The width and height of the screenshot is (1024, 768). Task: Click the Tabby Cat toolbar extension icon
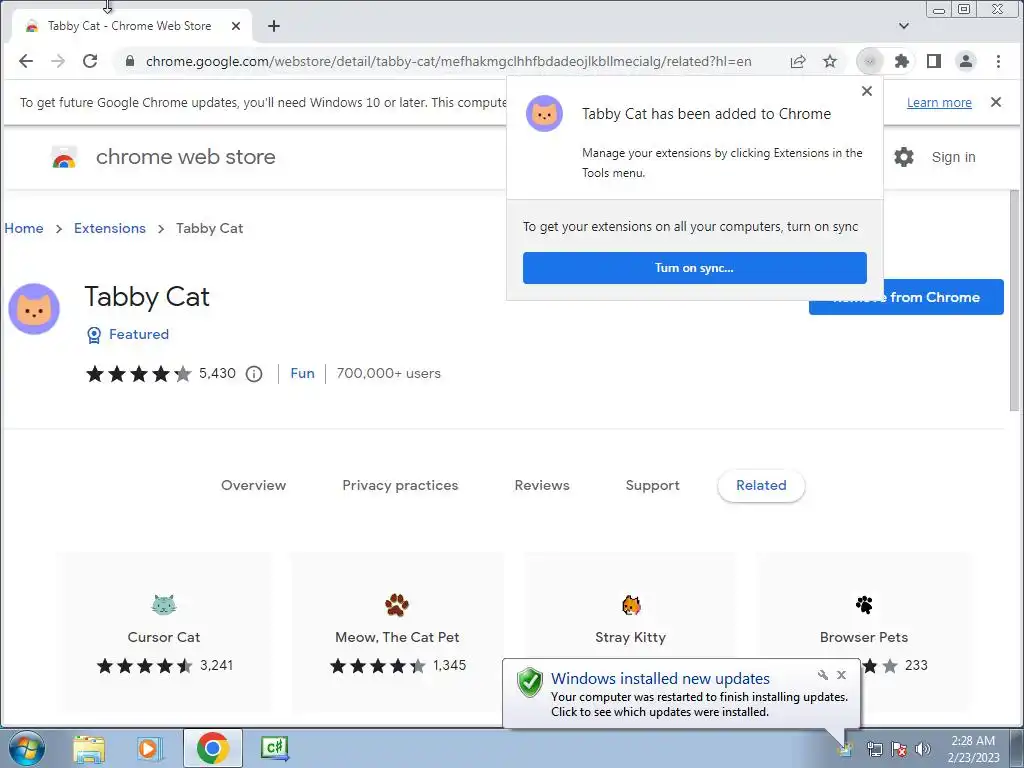tap(870, 61)
